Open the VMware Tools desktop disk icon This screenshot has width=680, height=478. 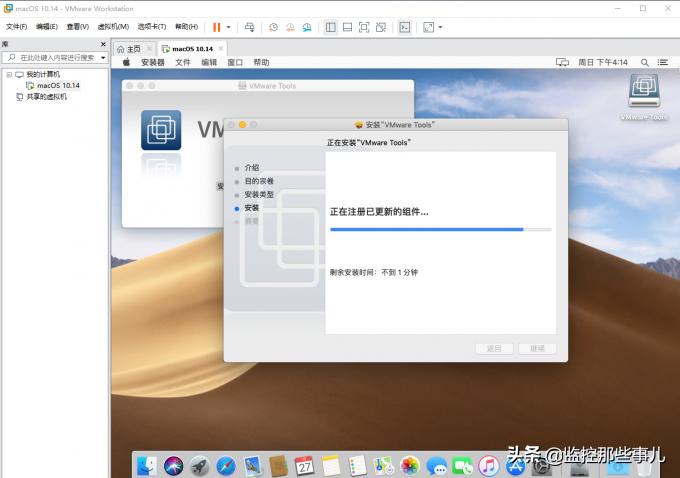coord(644,91)
